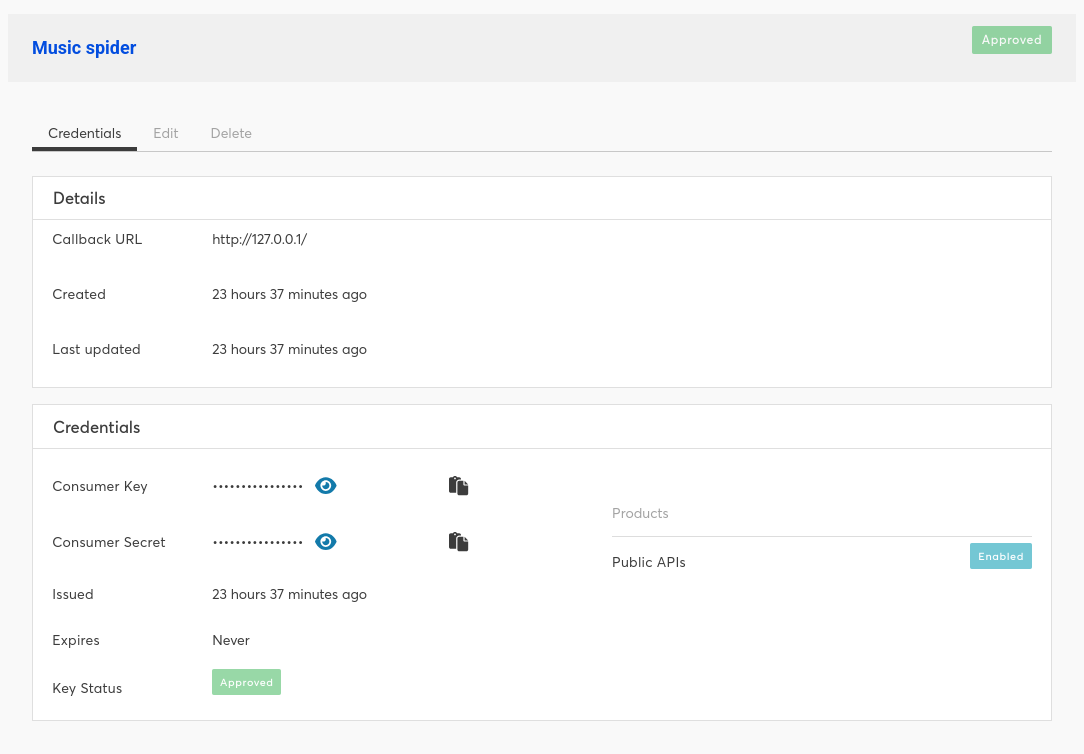Reveal the Consumer Secret with eye icon
Image resolution: width=1084 pixels, height=754 pixels.
[x=326, y=542]
